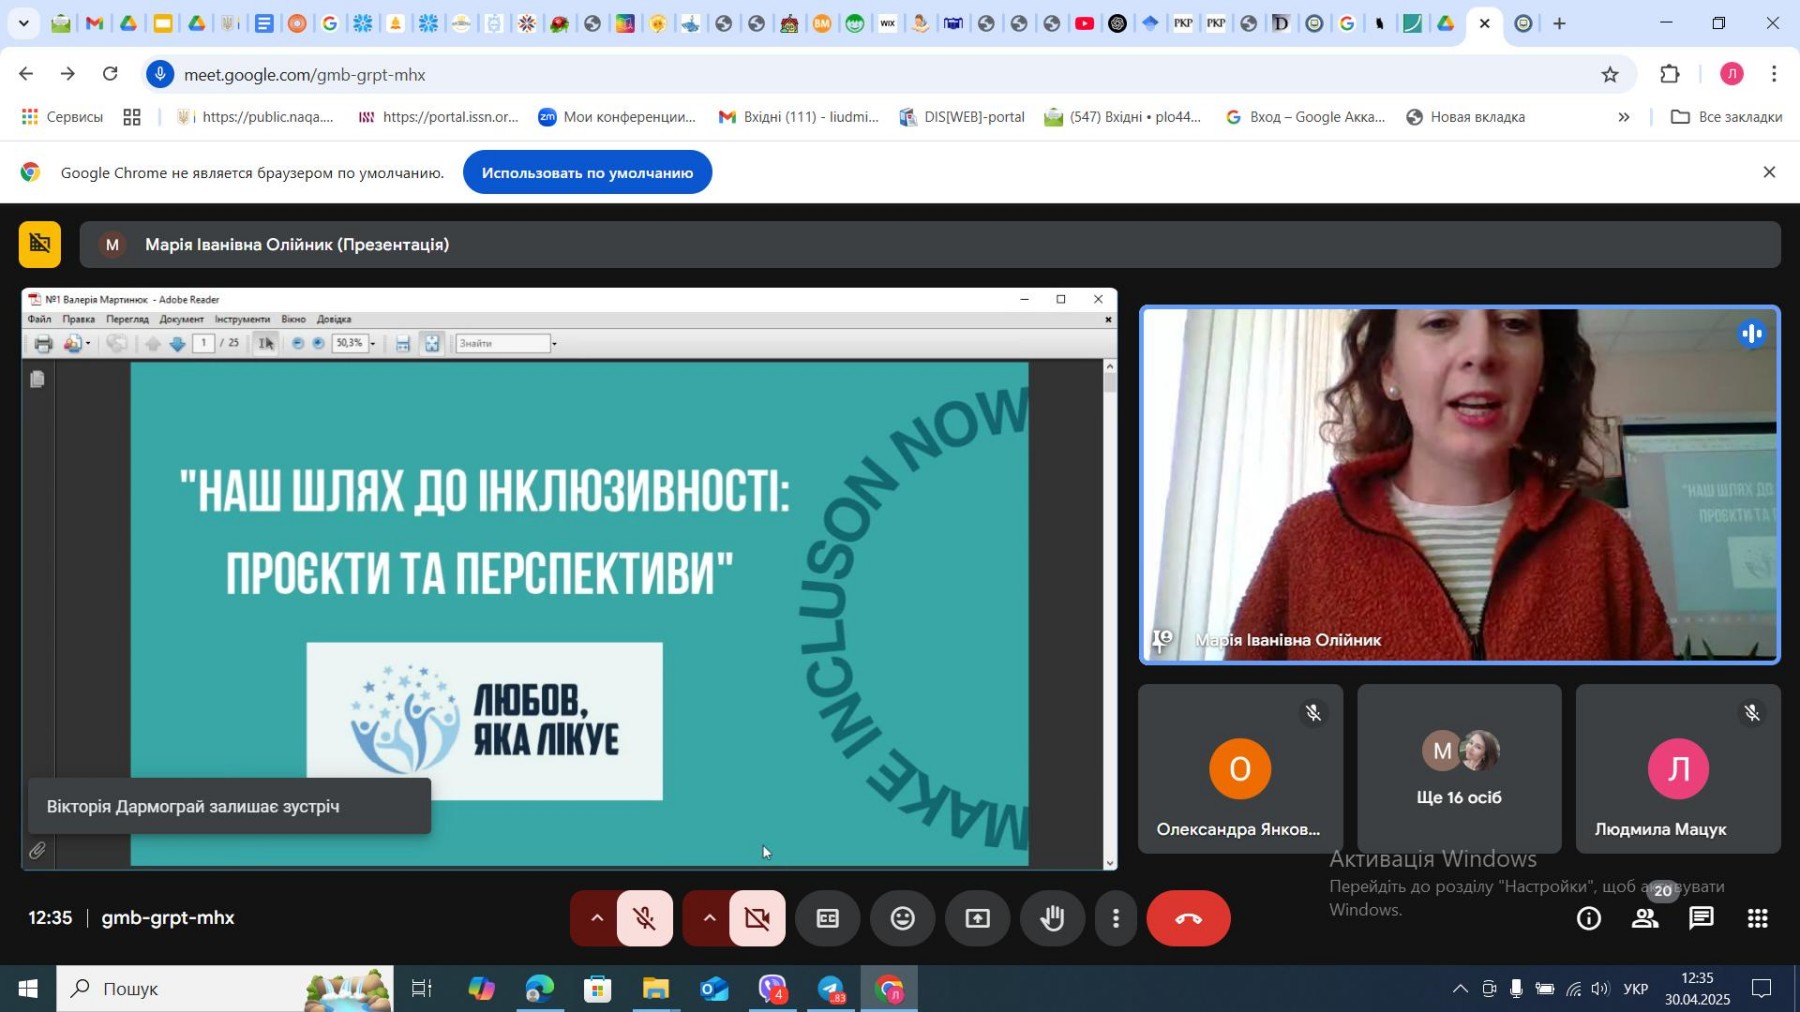This screenshot has height=1012, width=1800.
Task: Expand audio settings arrow
Action: [x=596, y=918]
